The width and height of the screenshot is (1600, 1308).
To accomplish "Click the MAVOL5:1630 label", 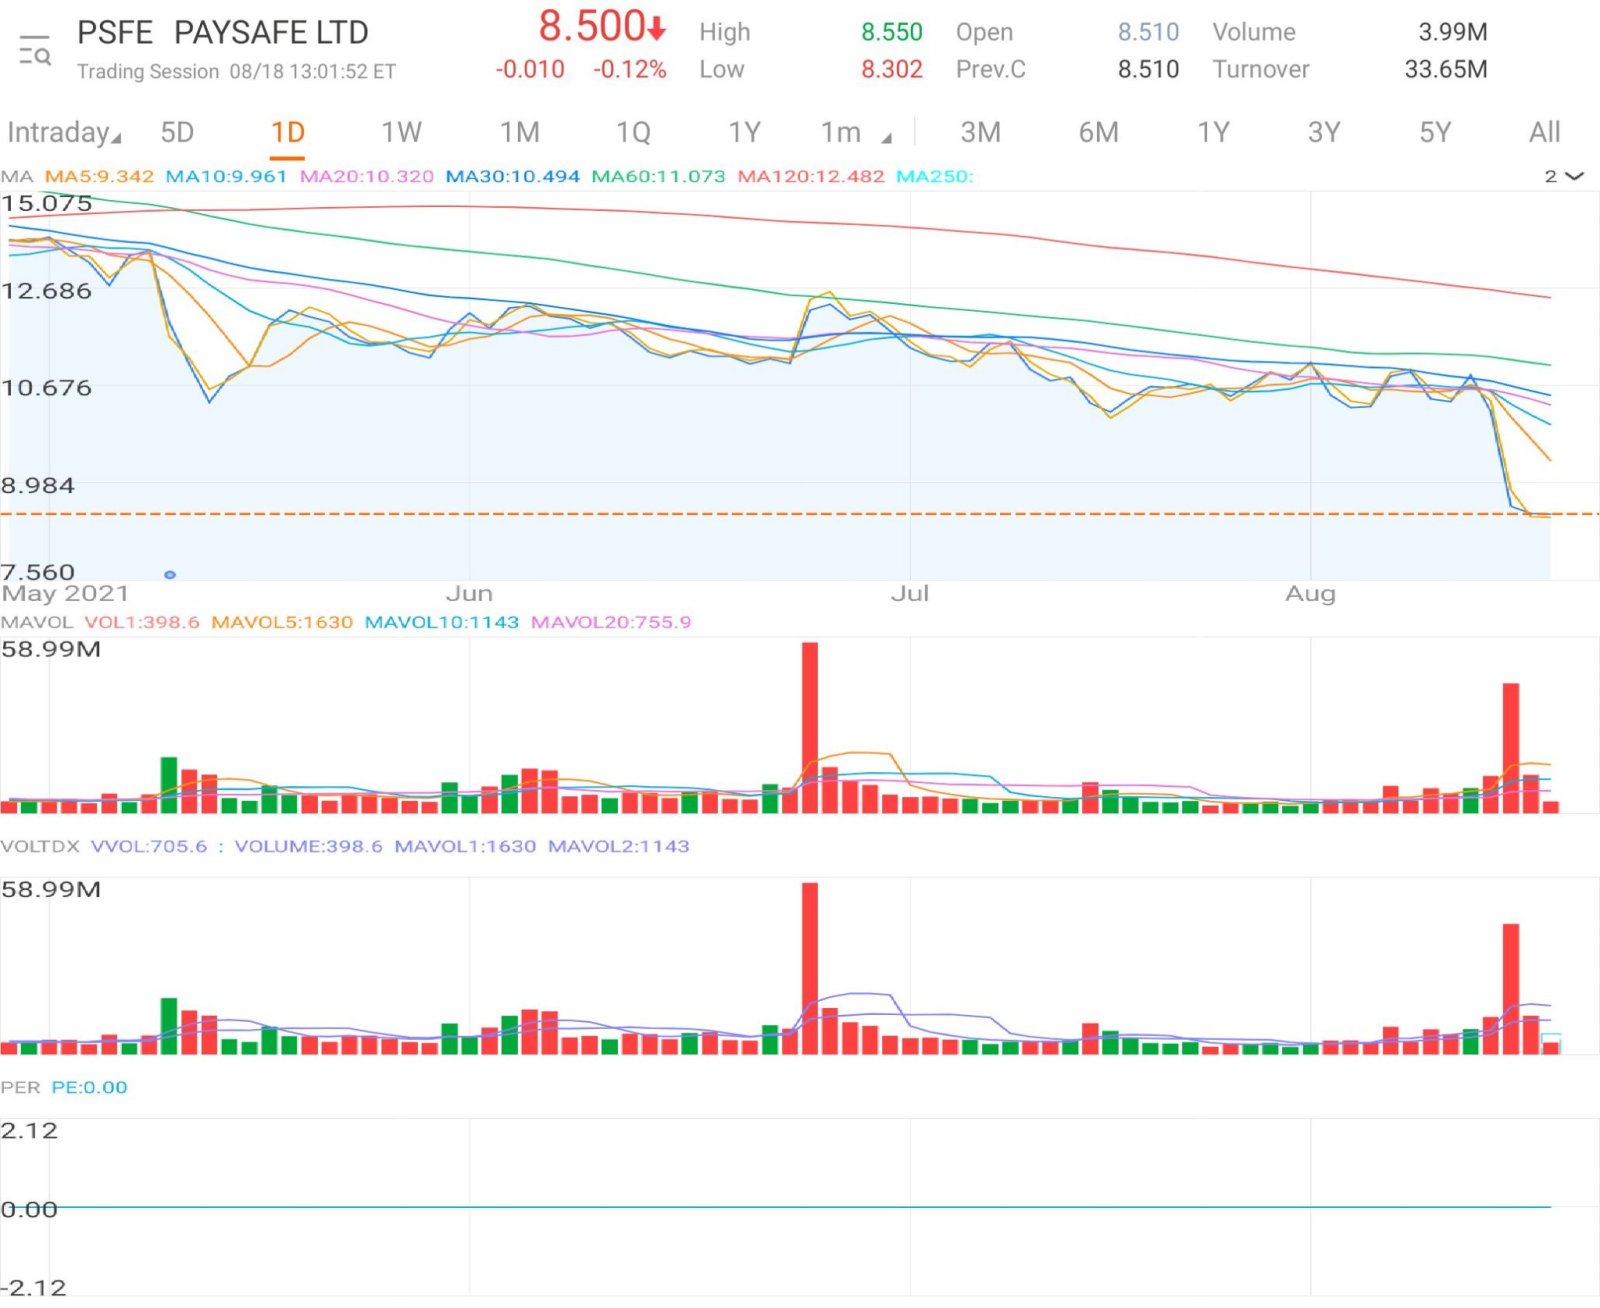I will [282, 622].
